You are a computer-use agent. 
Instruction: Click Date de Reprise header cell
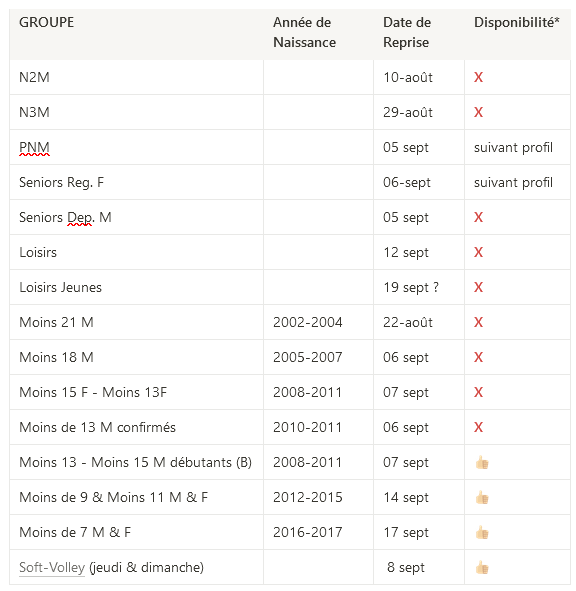coord(419,34)
